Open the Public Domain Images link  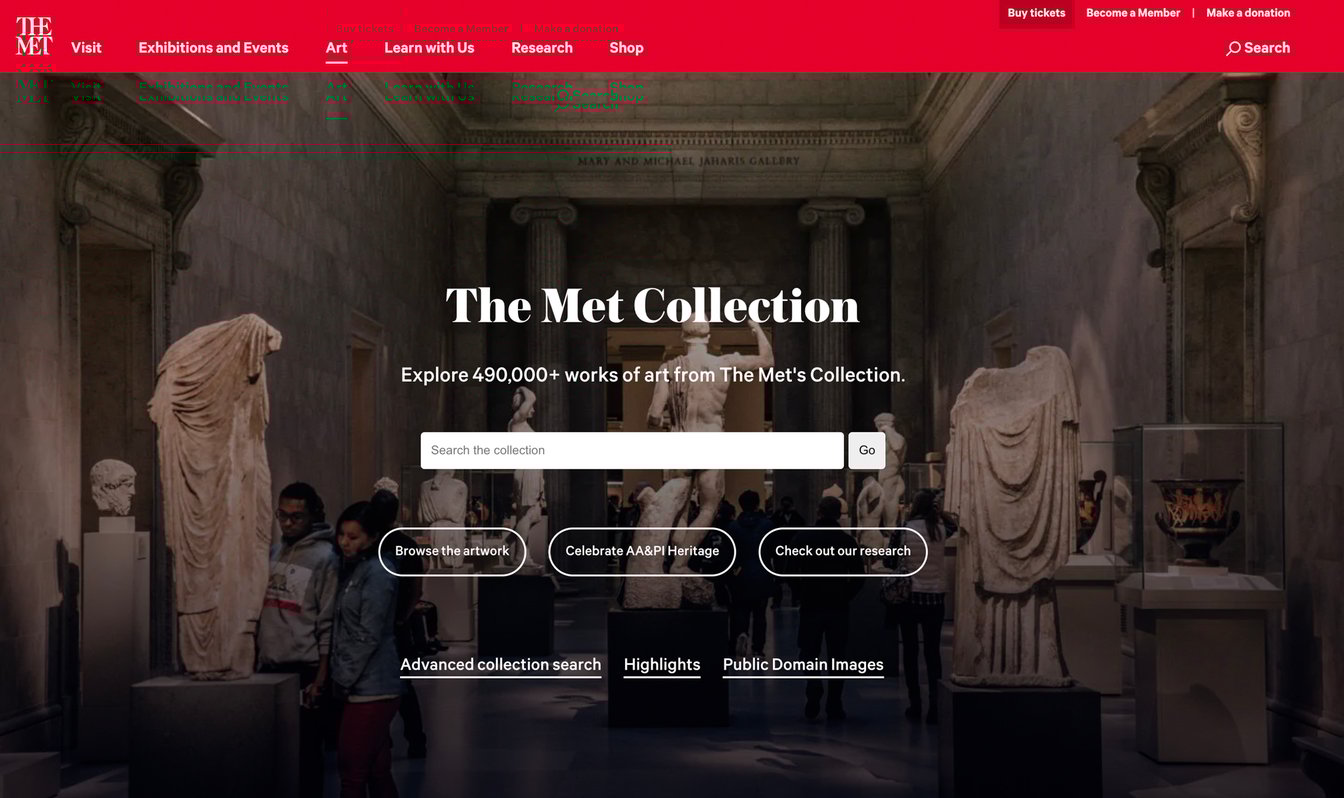tap(803, 665)
